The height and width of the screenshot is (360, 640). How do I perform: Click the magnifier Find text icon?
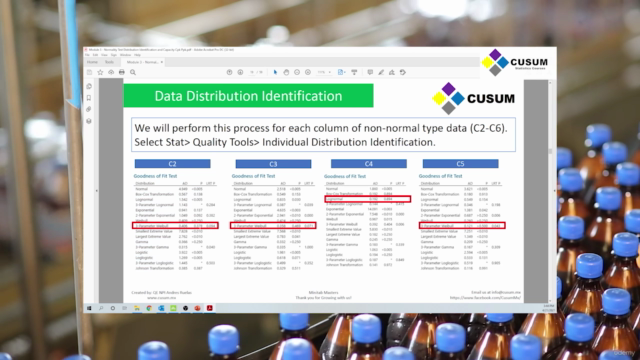(x=133, y=72)
